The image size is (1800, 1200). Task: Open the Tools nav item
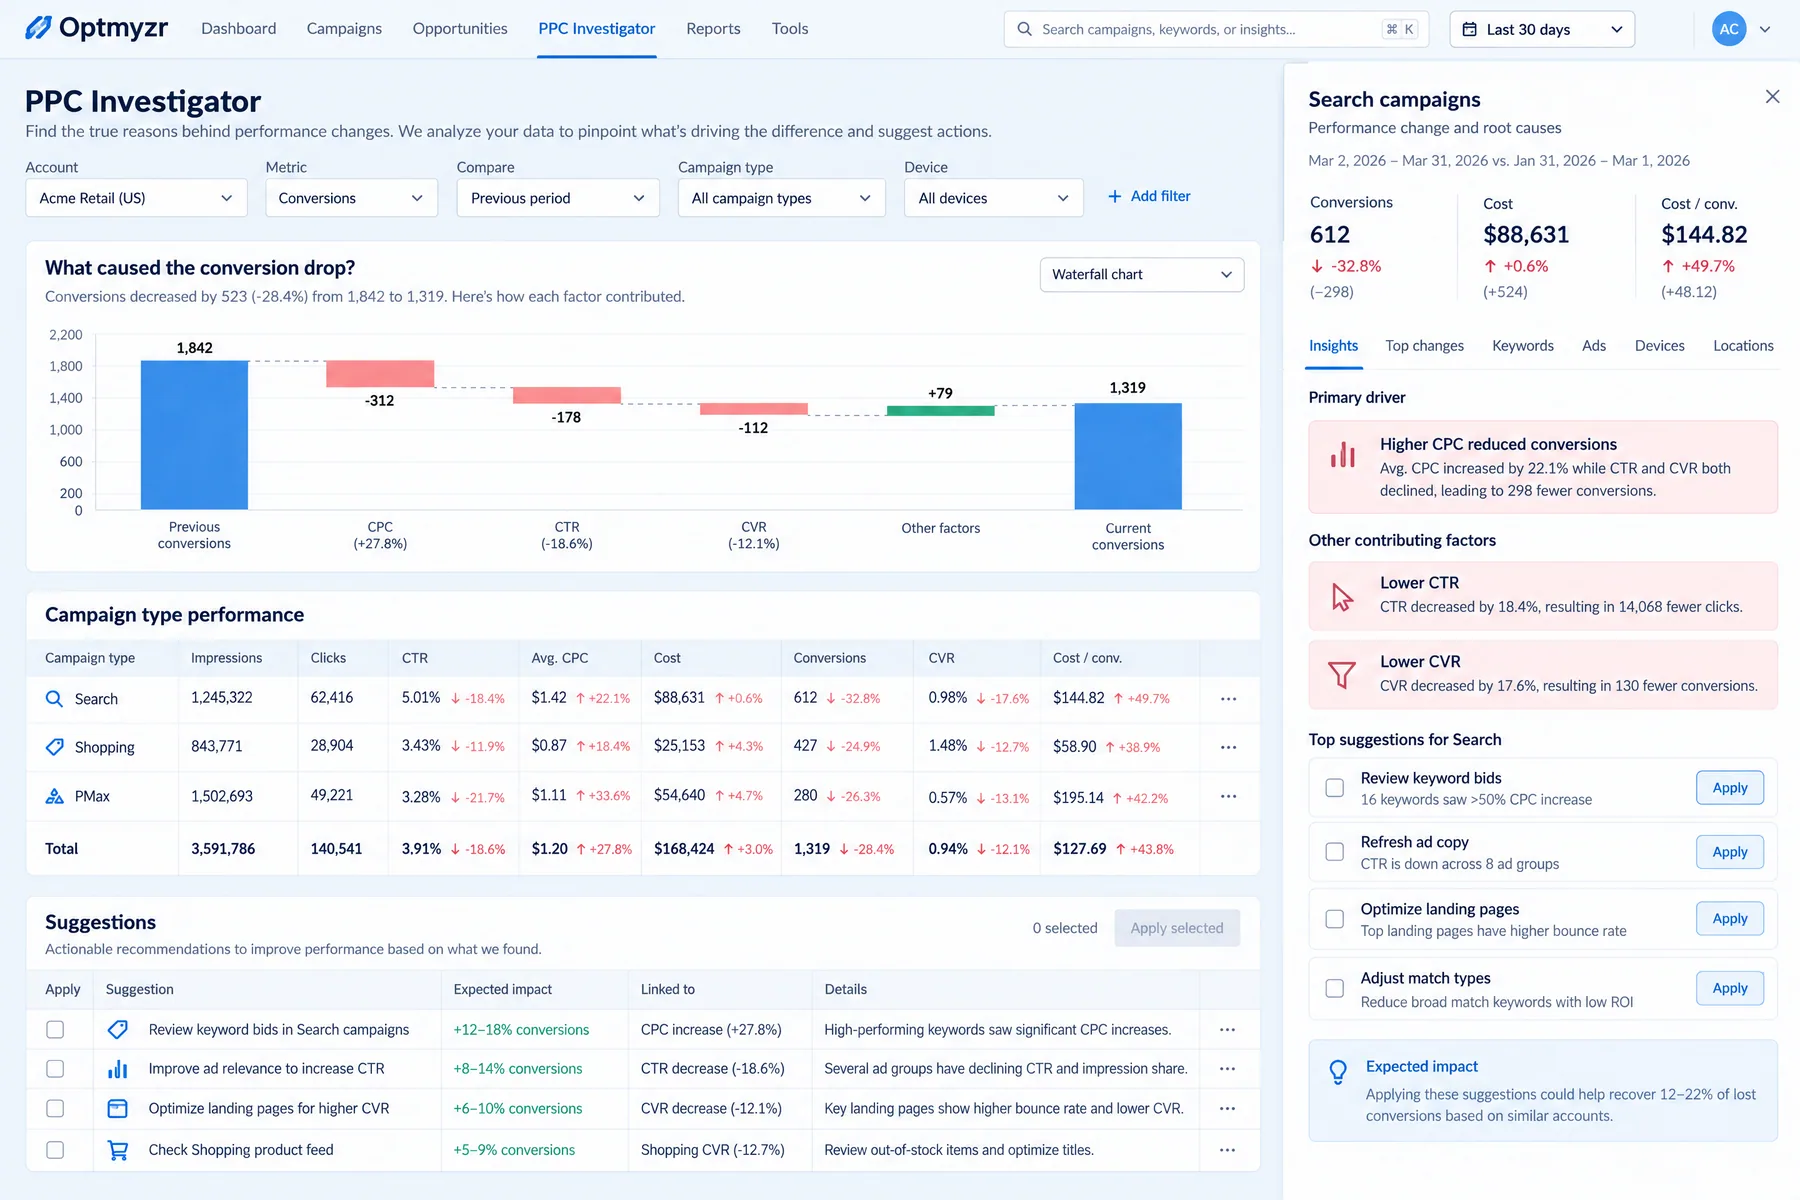(790, 28)
